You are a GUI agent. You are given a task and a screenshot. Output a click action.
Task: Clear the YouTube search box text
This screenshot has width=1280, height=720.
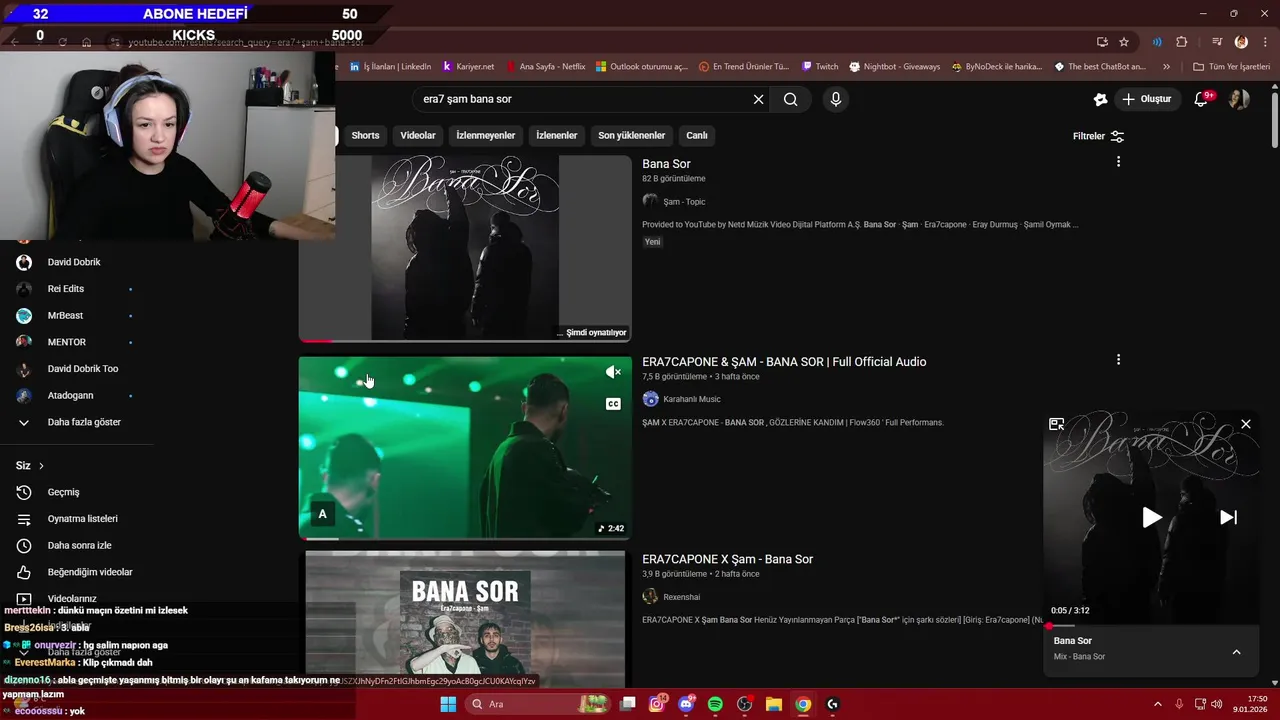[758, 99]
